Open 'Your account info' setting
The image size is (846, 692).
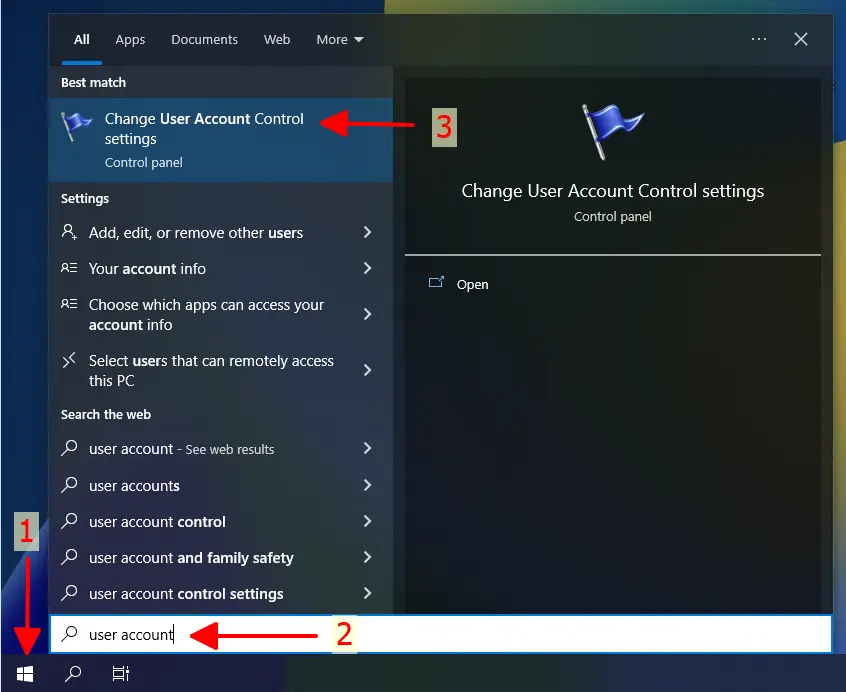coord(221,268)
